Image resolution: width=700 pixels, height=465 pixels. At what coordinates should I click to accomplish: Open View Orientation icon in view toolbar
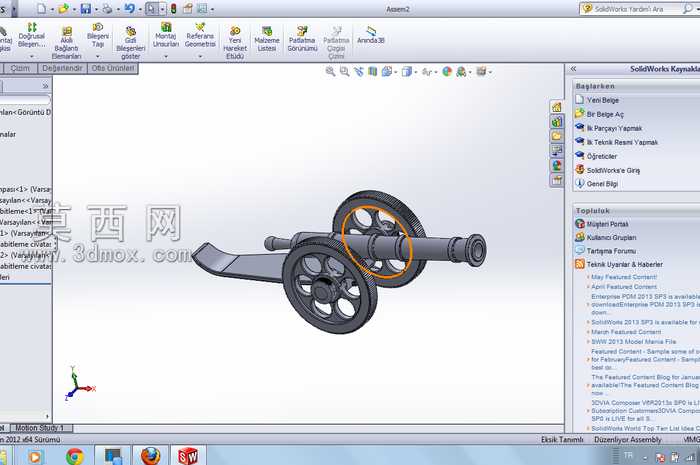coord(387,71)
